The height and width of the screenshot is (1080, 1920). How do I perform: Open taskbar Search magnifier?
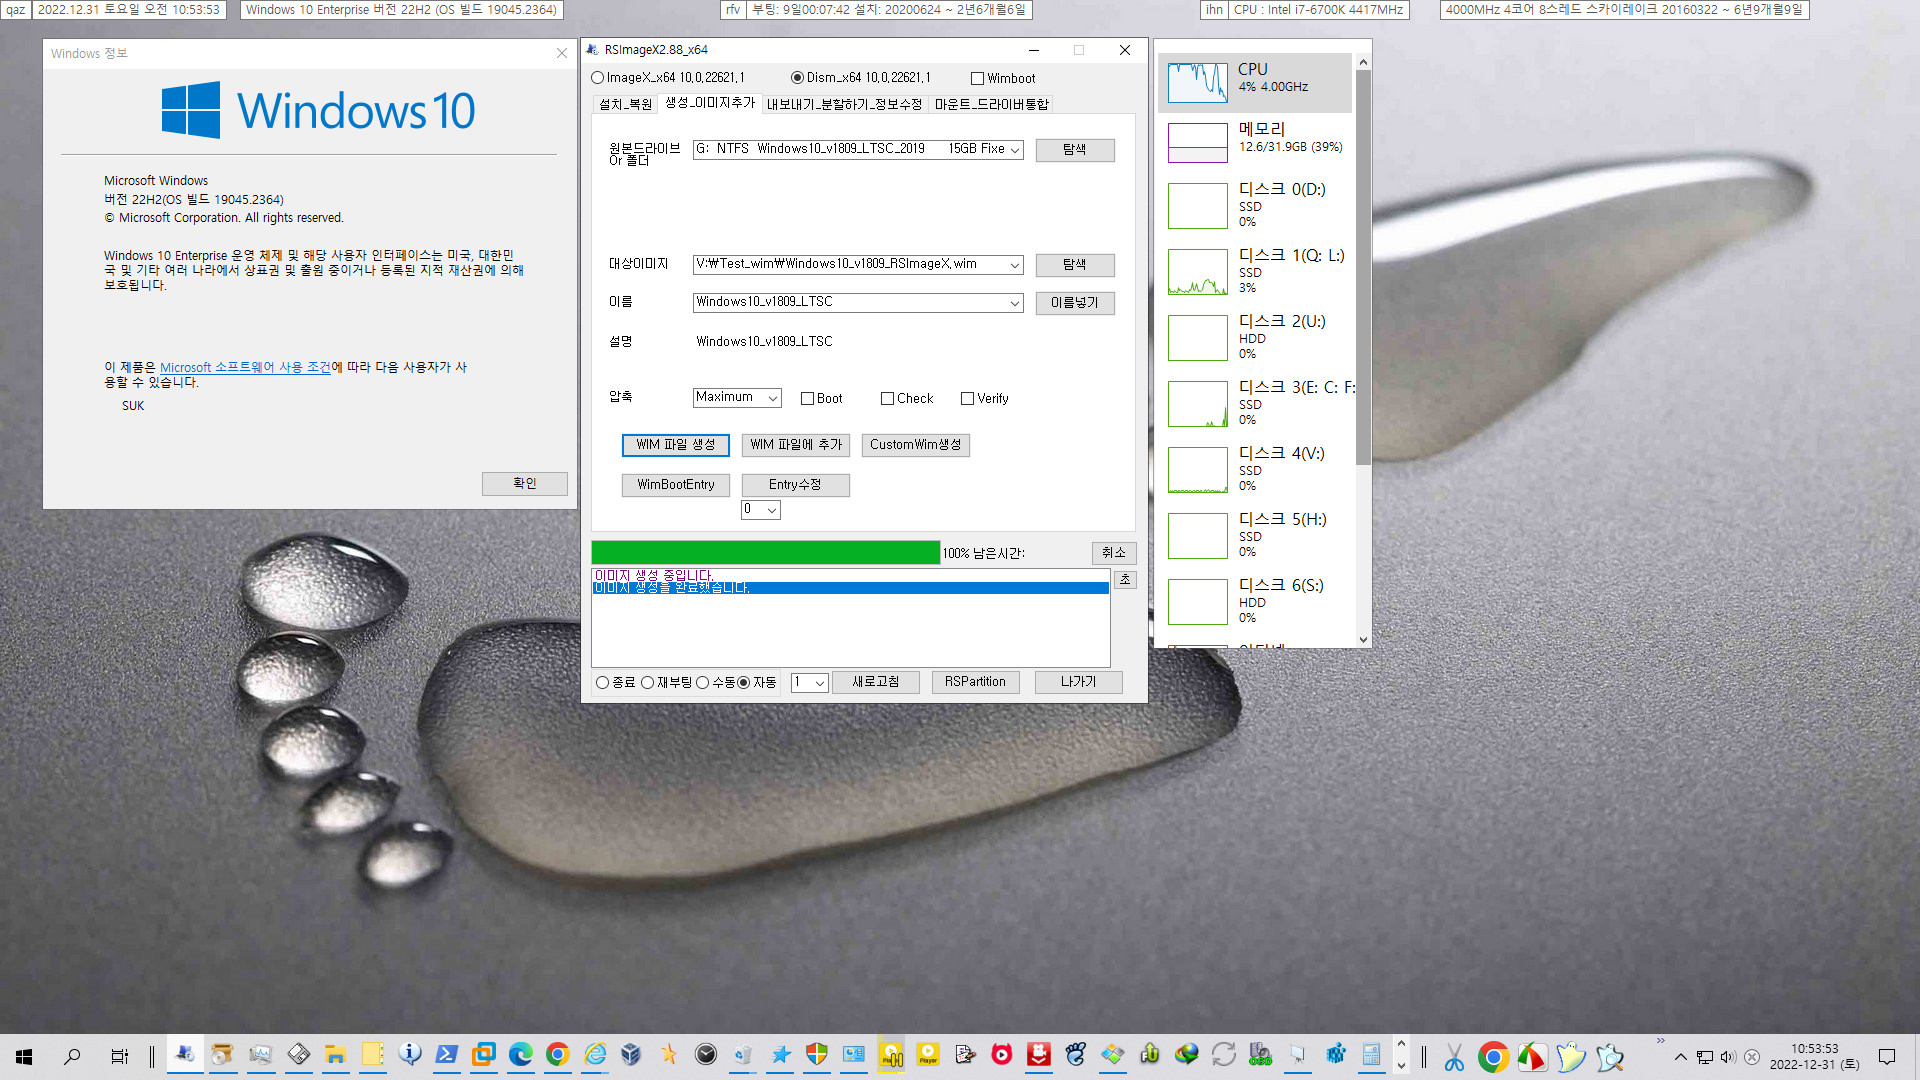coord(72,1056)
